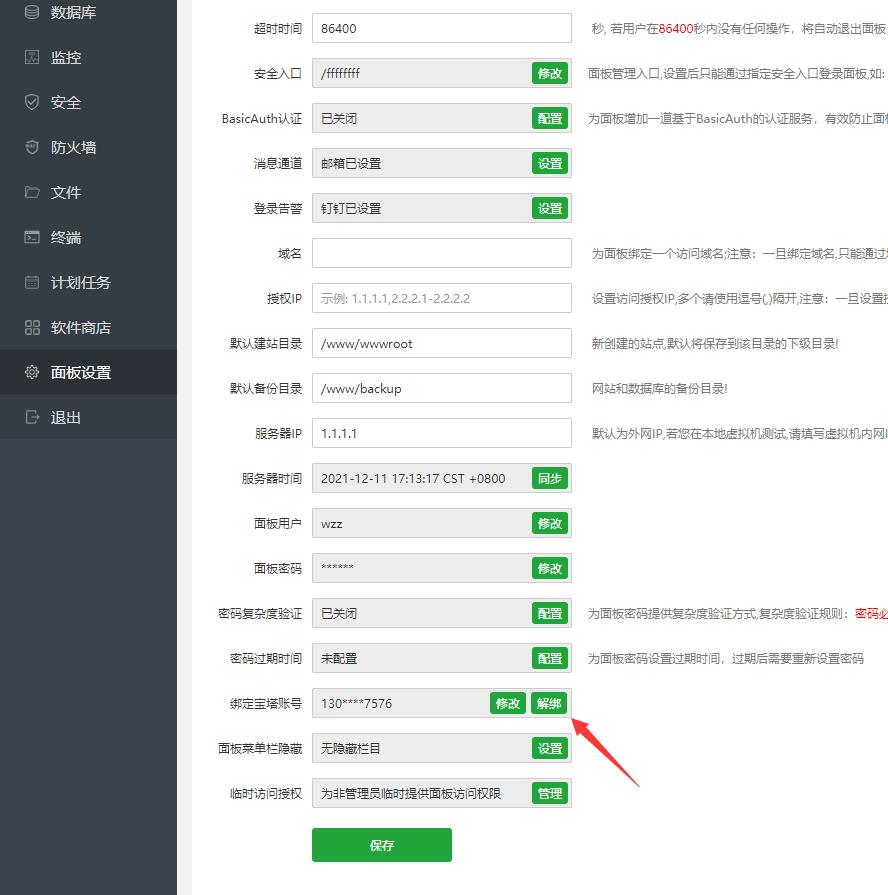Click 配置 button for 密码复杂度验证
Viewport: 888px width, 895px height.
550,614
